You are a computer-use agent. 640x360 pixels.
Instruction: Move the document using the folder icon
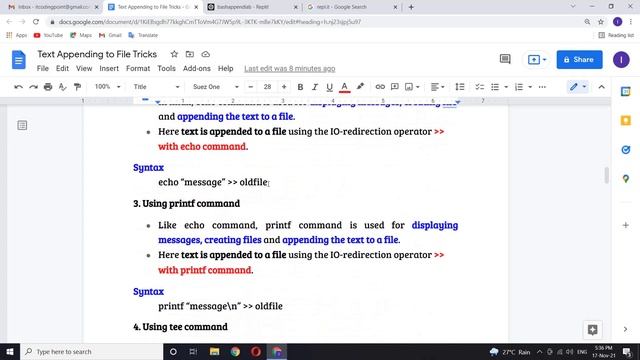(190, 54)
